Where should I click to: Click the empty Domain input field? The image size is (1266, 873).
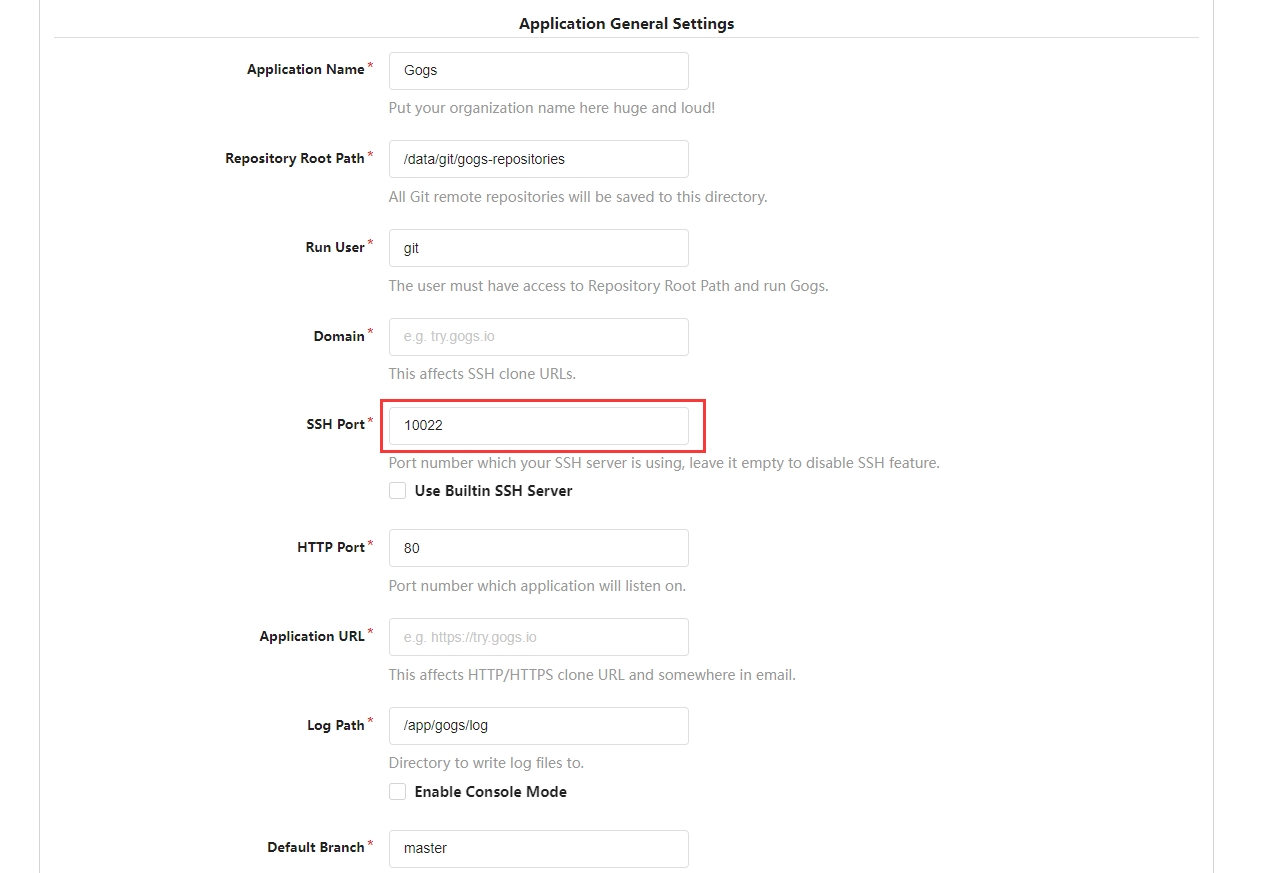pyautogui.click(x=538, y=337)
